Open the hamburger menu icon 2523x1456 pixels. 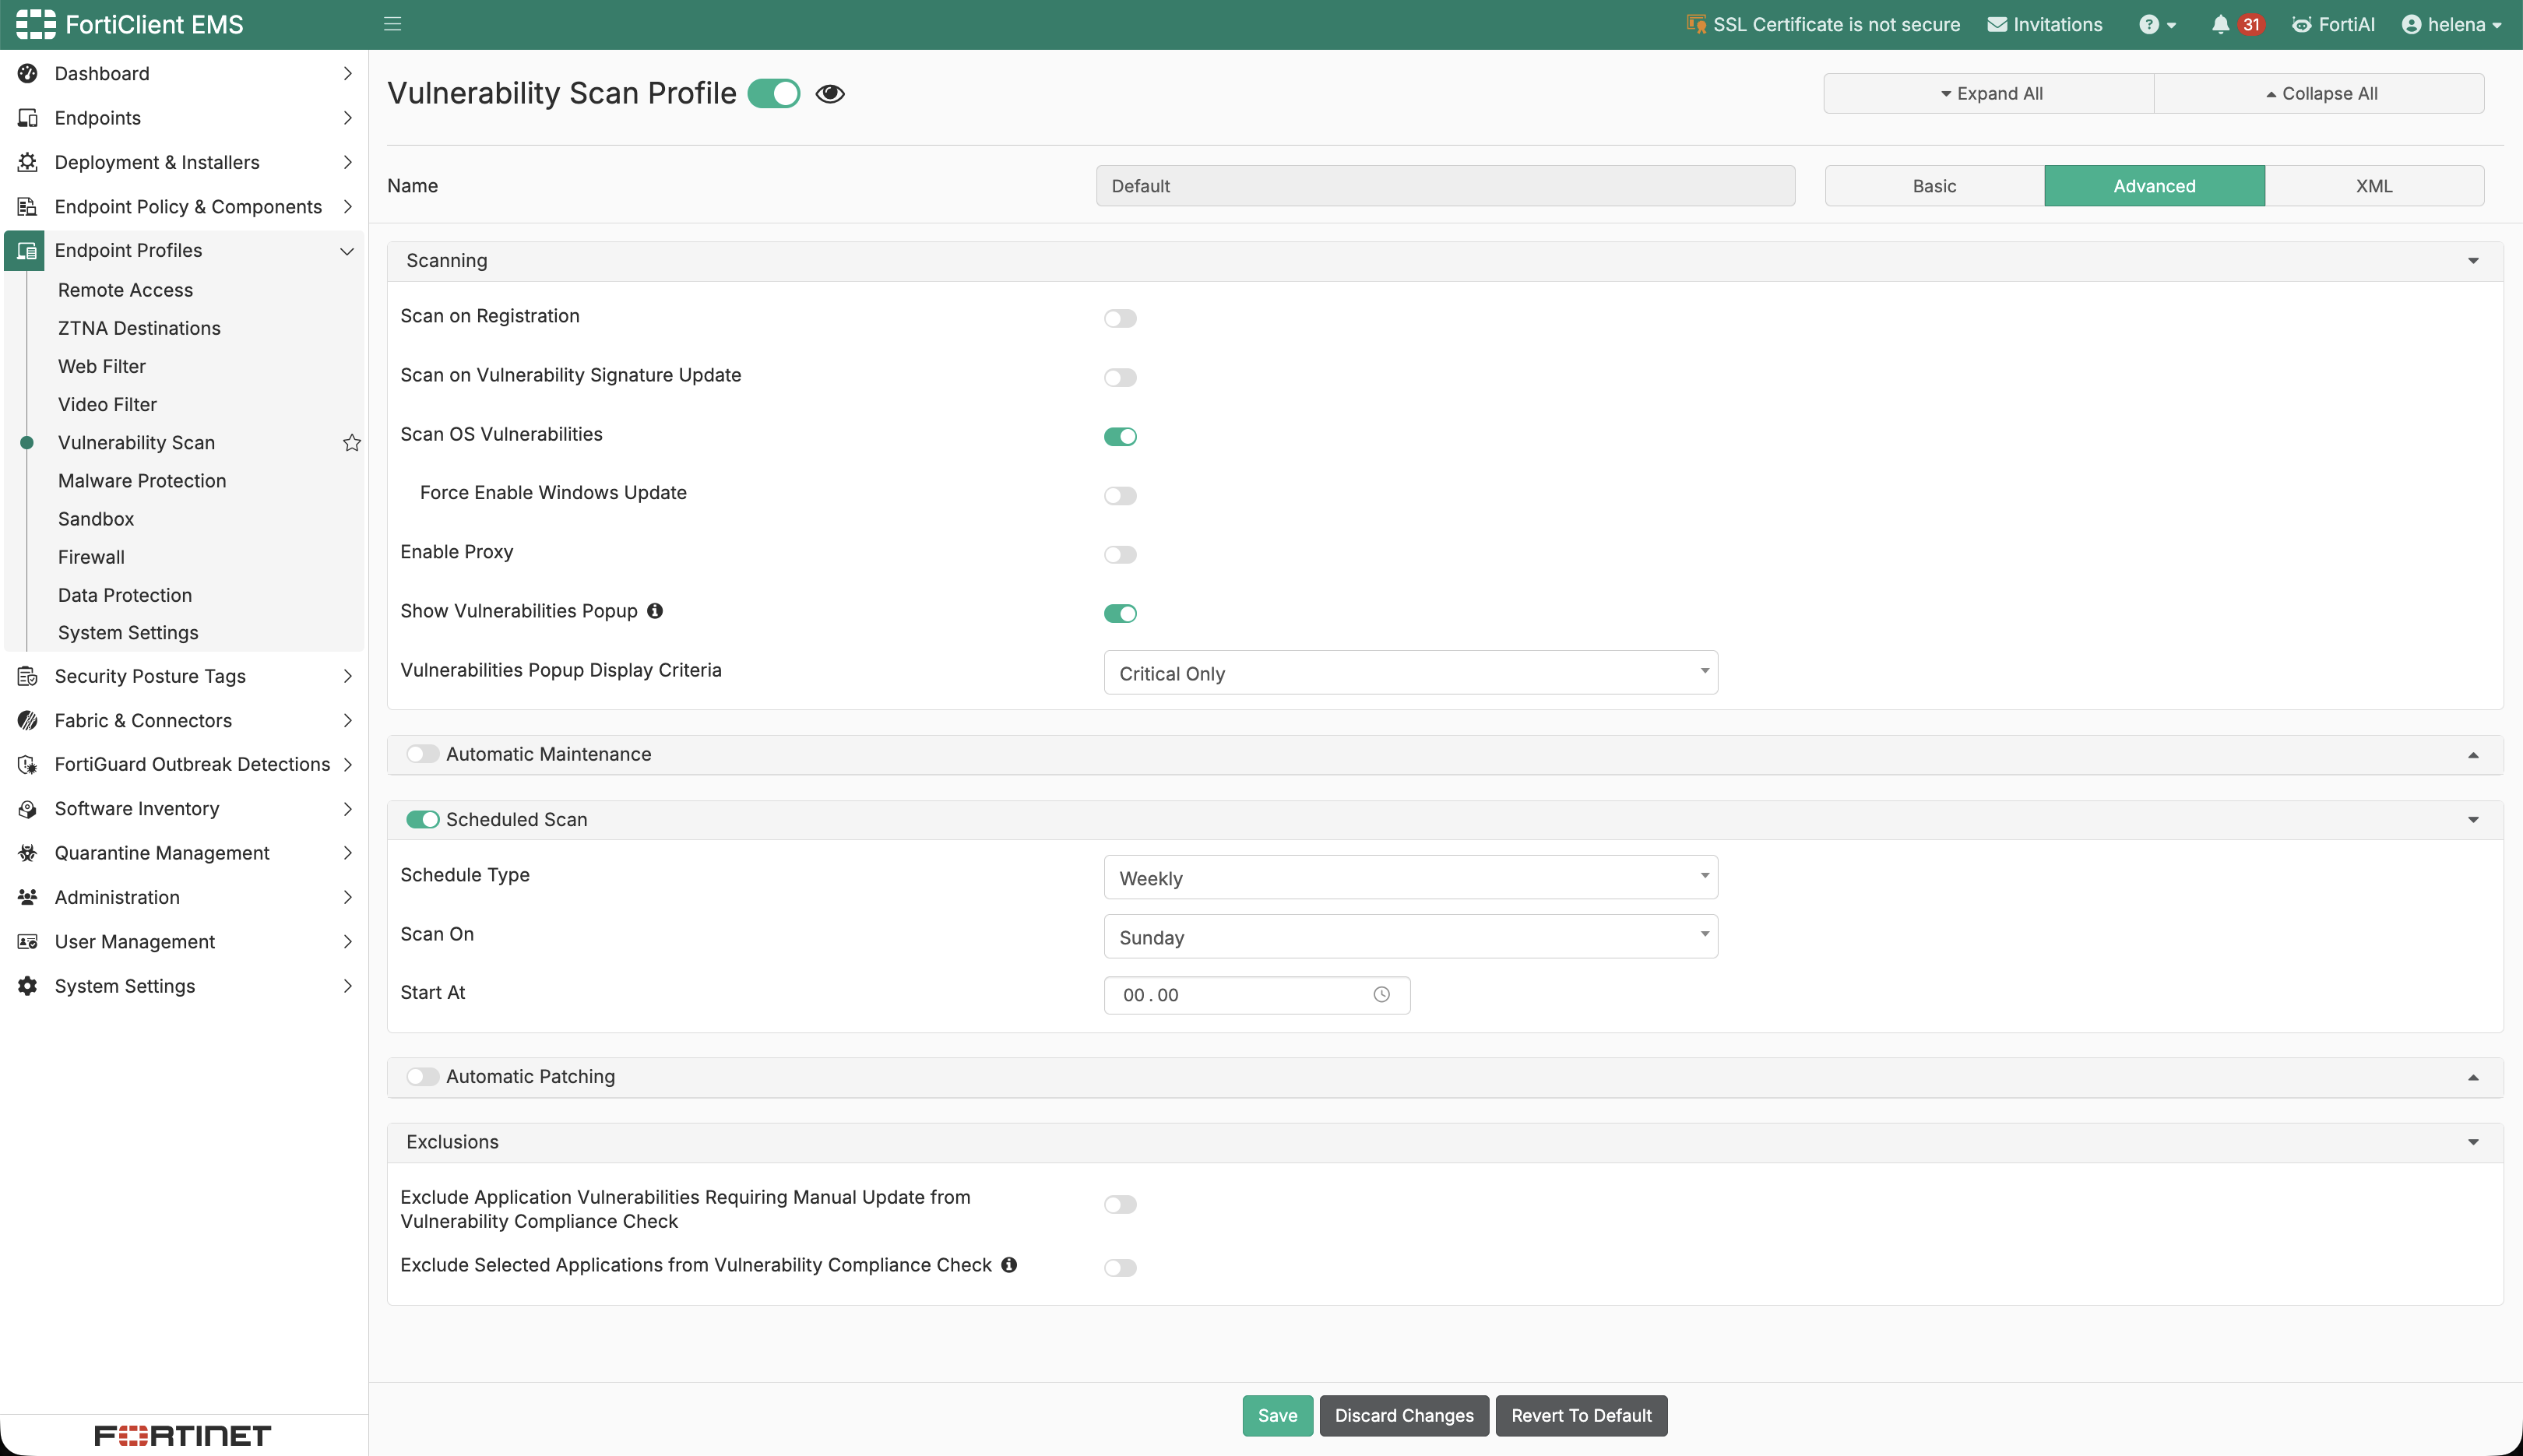393,24
